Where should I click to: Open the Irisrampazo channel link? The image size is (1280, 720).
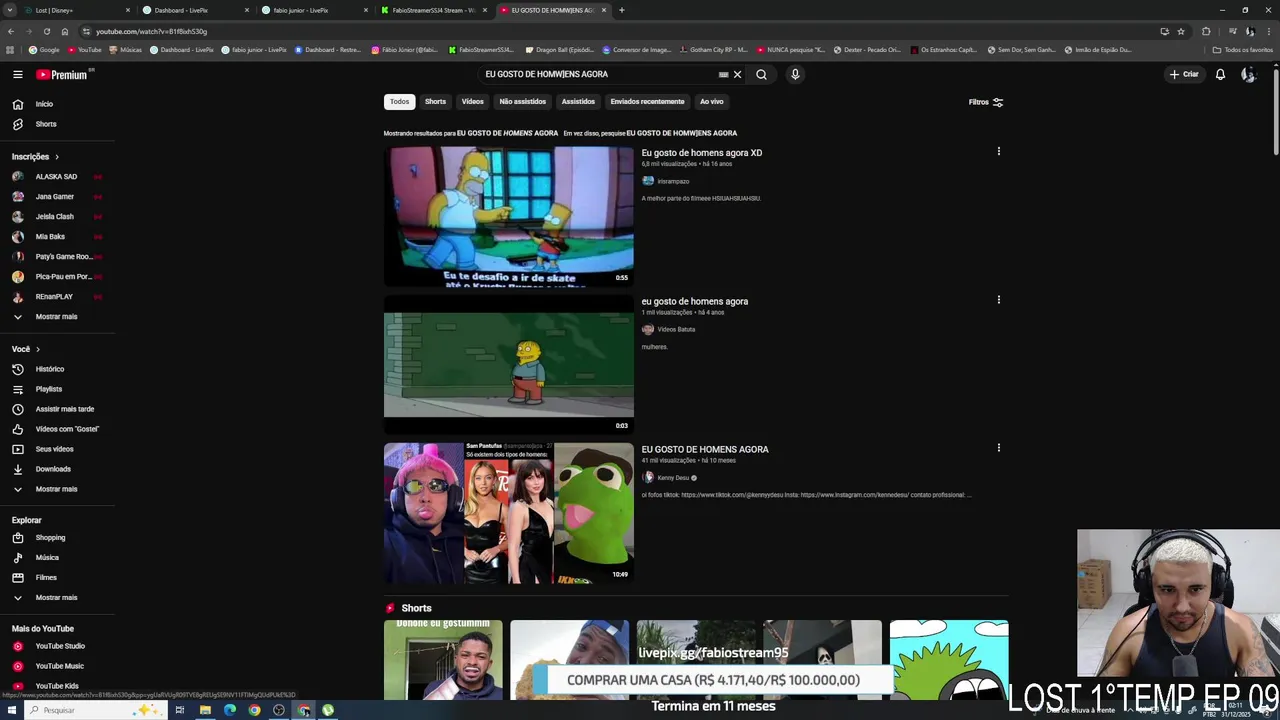673,181
